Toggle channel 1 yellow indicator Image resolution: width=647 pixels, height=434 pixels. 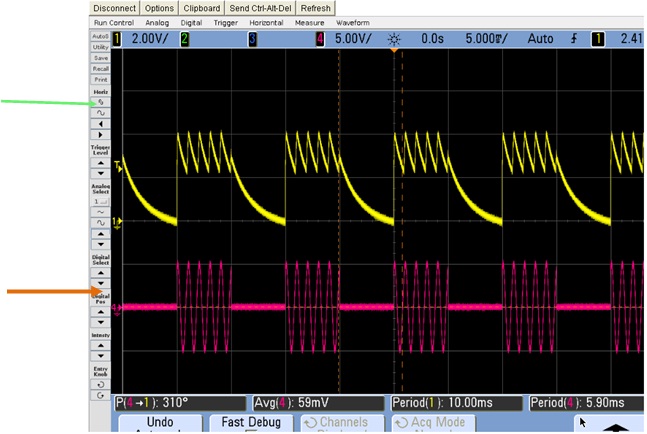[116, 39]
